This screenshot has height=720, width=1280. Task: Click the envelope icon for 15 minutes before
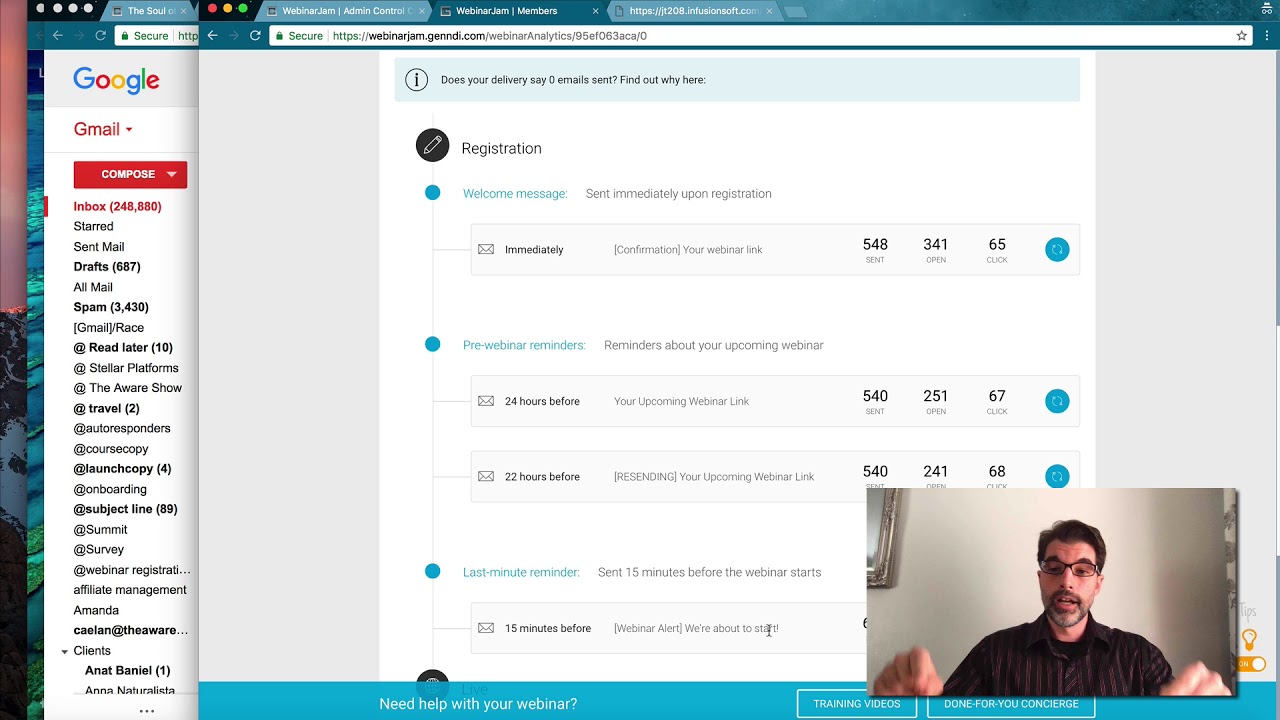pyautogui.click(x=486, y=628)
